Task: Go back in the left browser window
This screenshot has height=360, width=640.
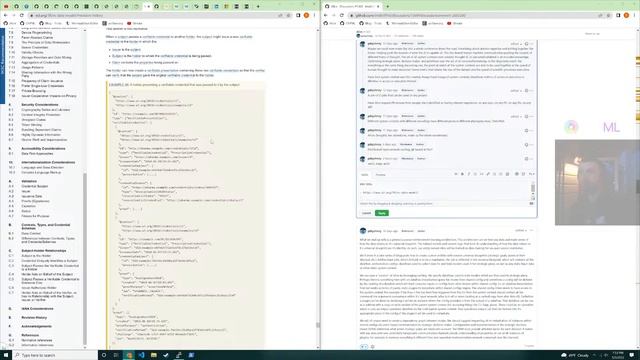Action: [x=5, y=15]
